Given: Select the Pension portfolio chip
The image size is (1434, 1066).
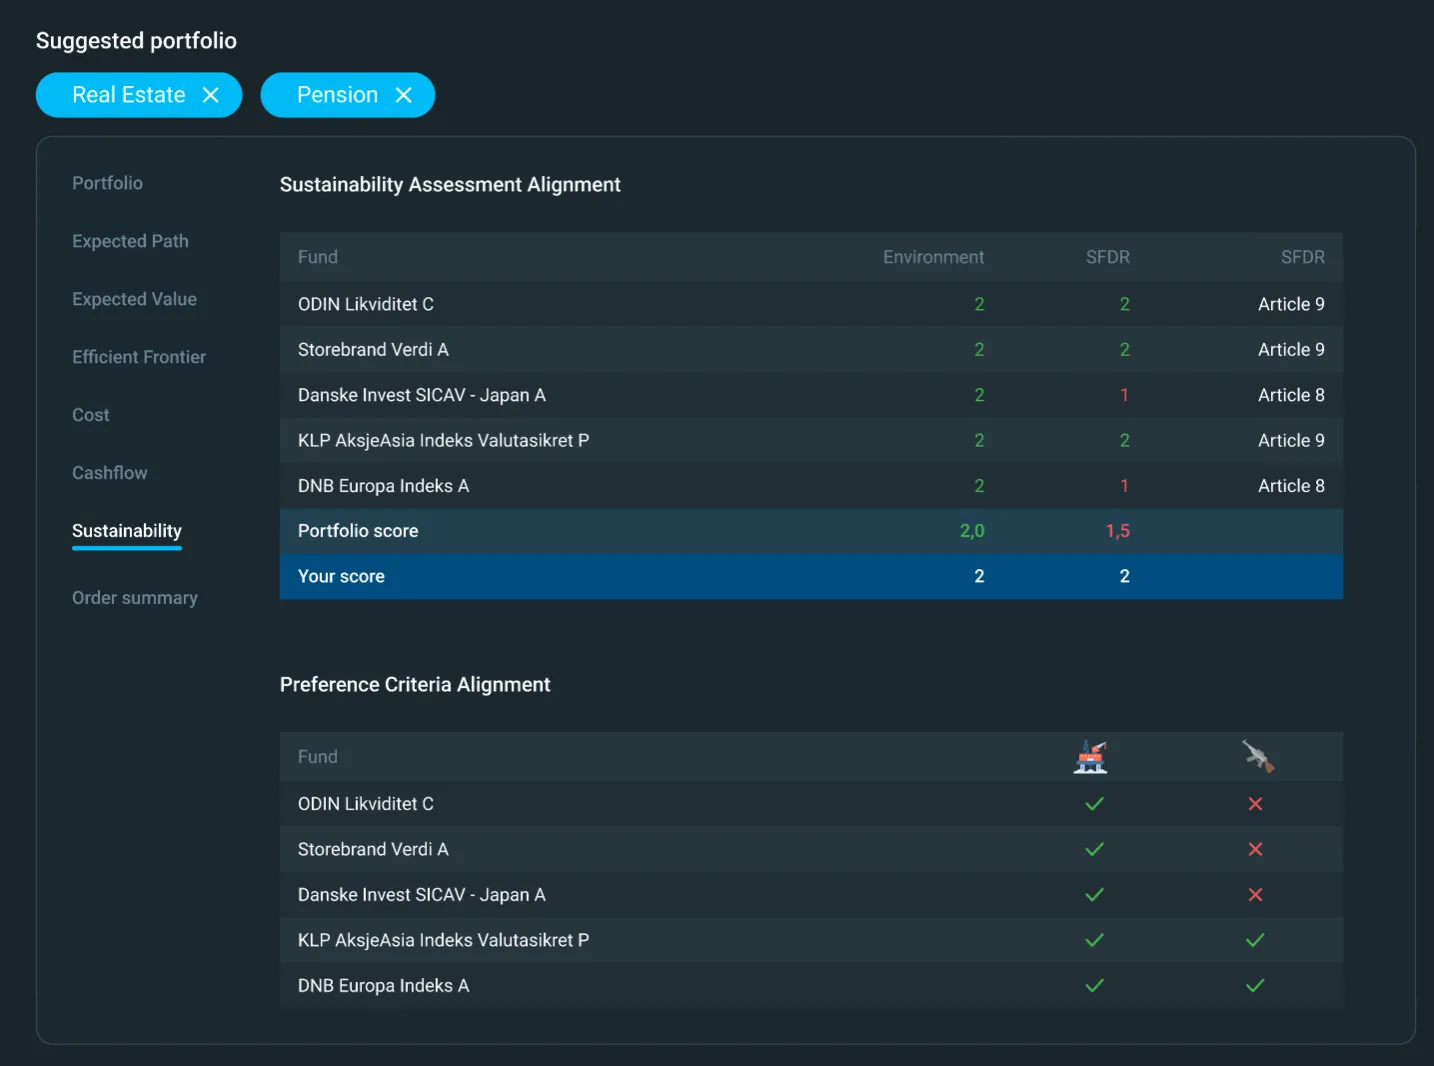Looking at the screenshot, I should tap(348, 95).
